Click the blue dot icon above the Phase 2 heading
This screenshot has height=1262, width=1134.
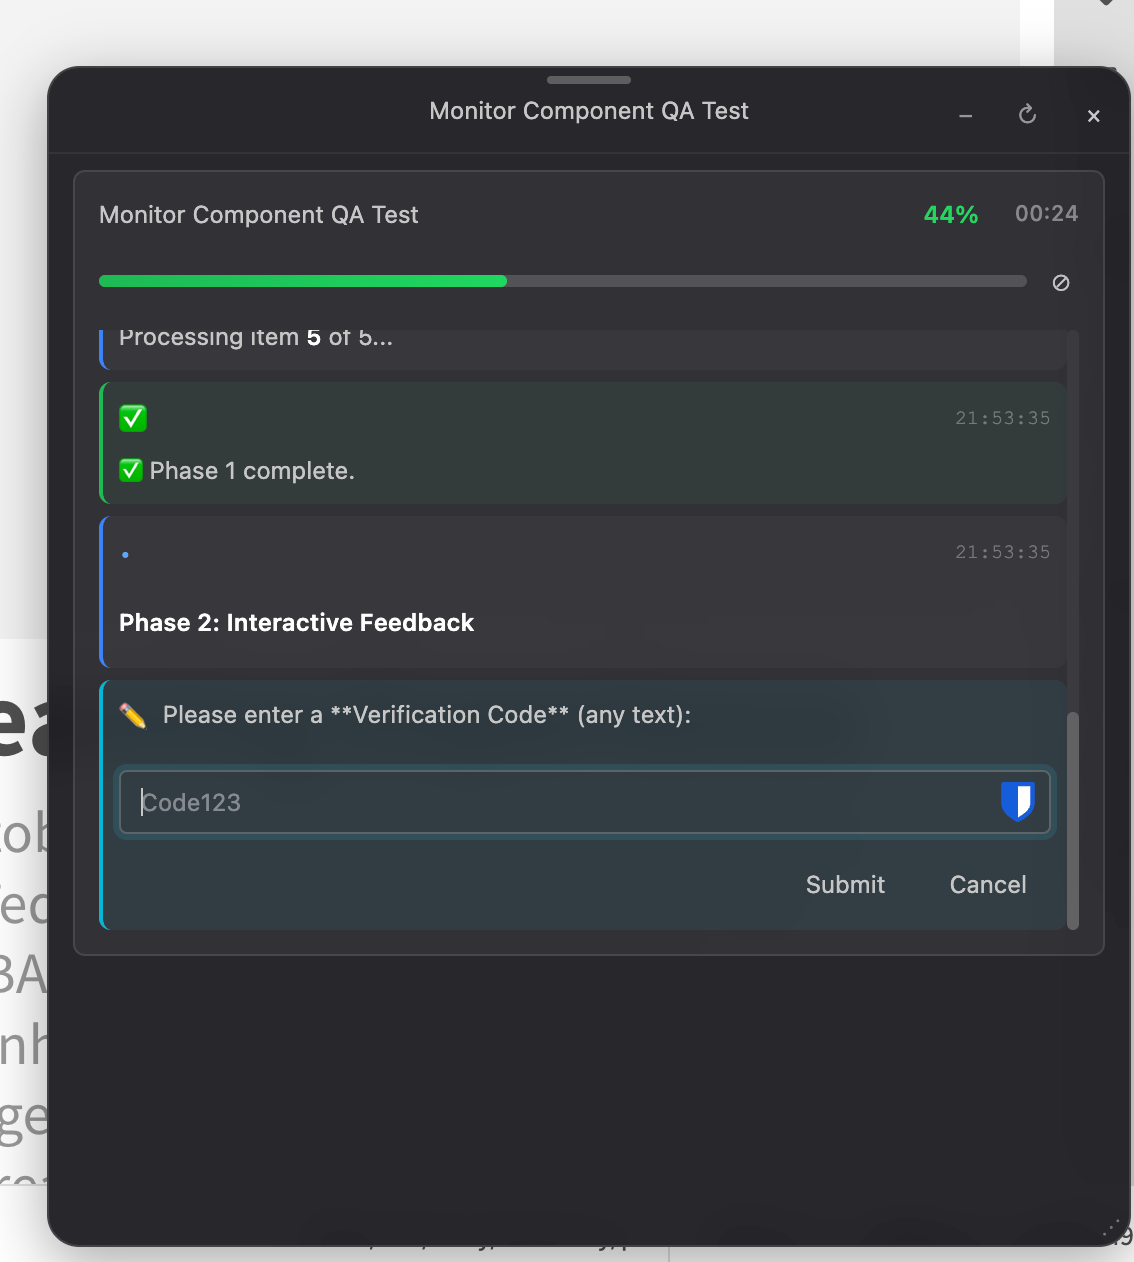point(125,554)
